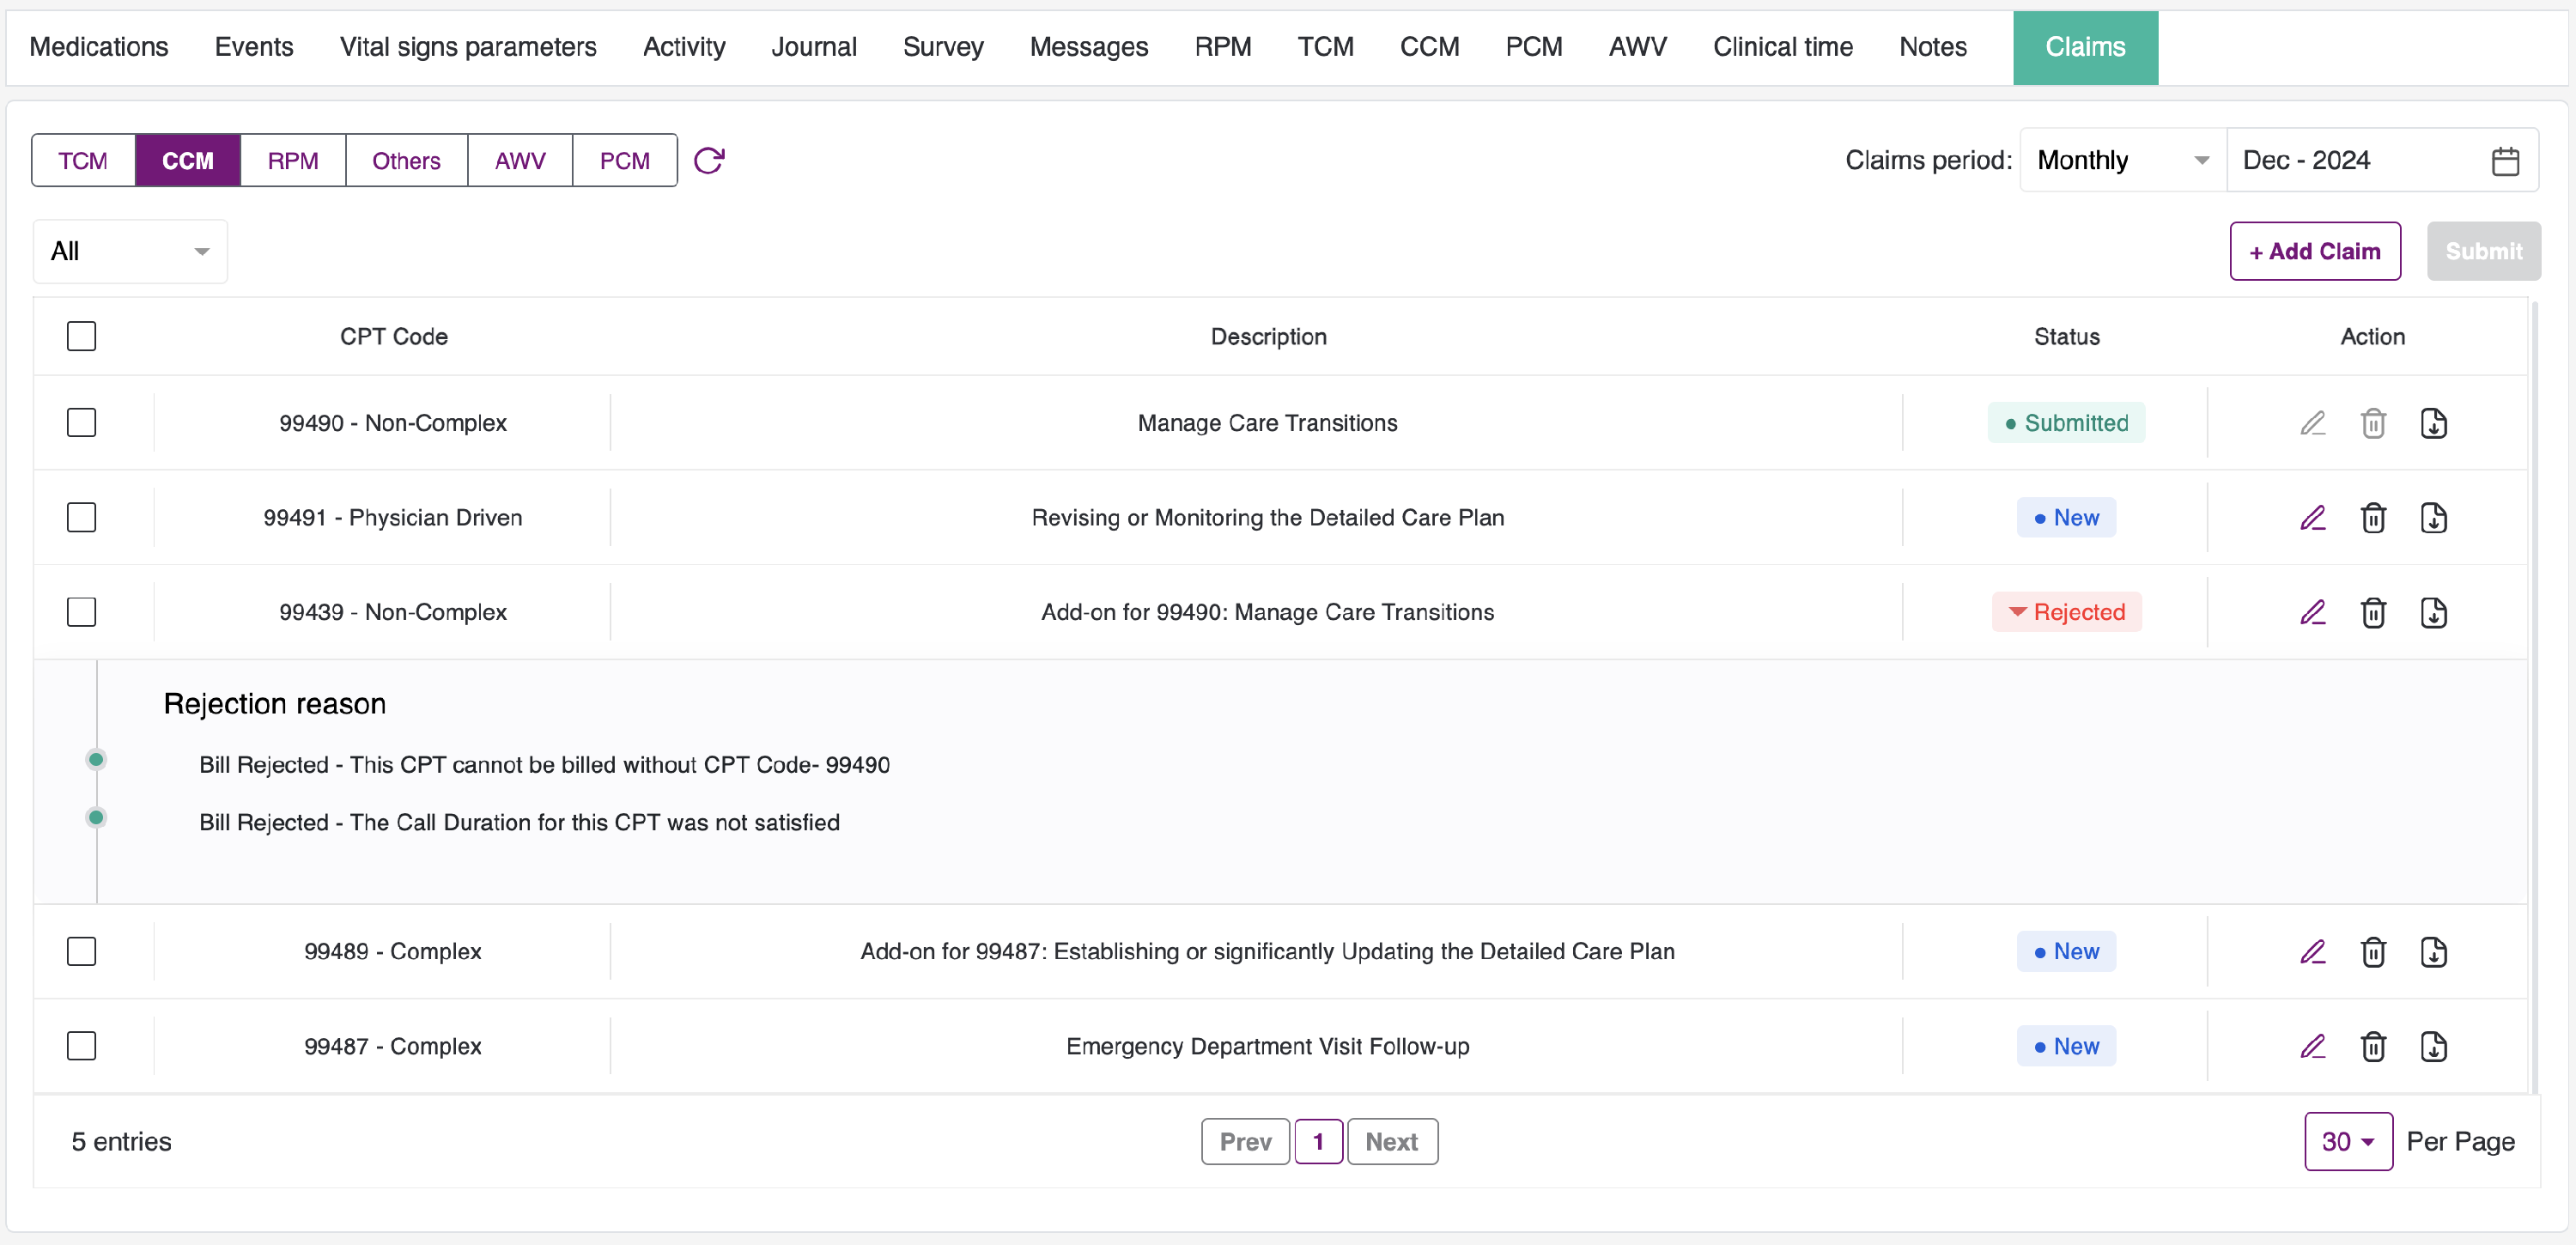
Task: Open the Monthly claims period dropdown
Action: click(x=2122, y=160)
